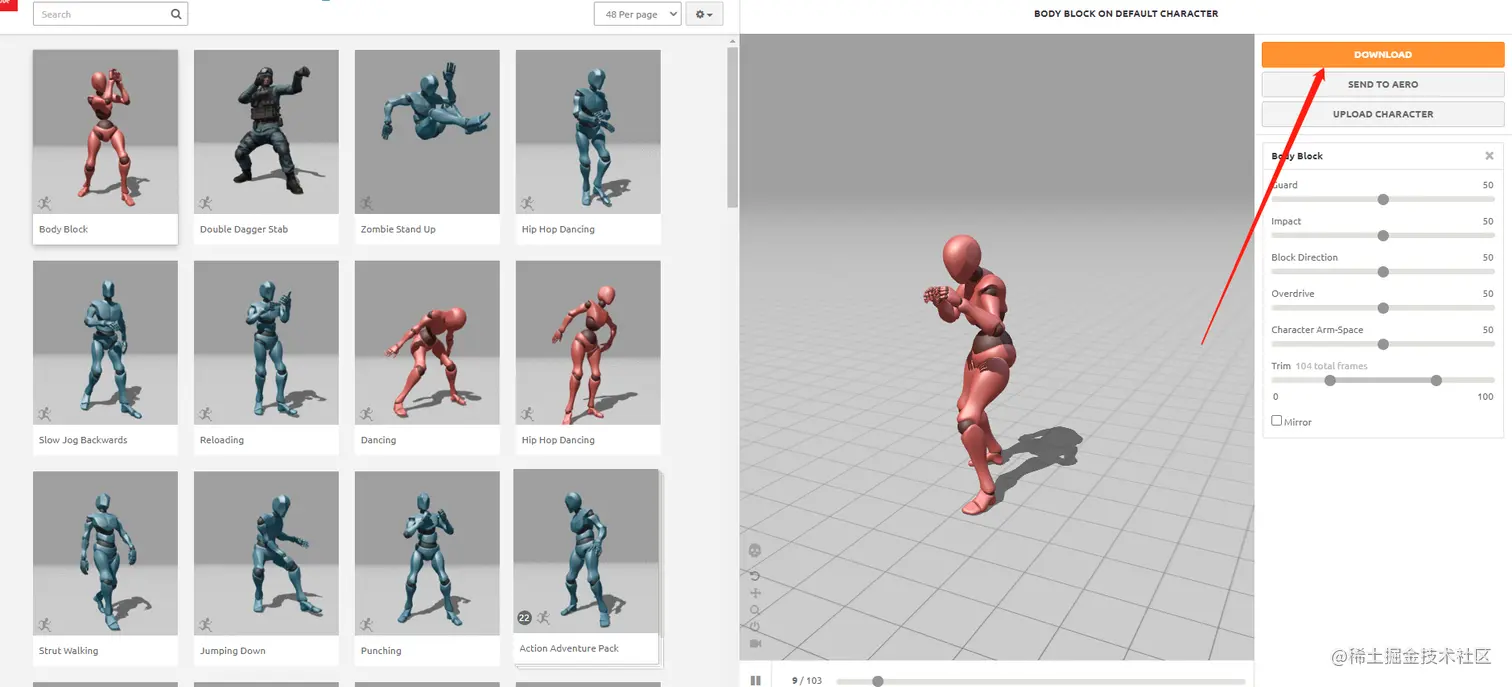Pause the animation playback
The image size is (1512, 687).
pos(755,681)
